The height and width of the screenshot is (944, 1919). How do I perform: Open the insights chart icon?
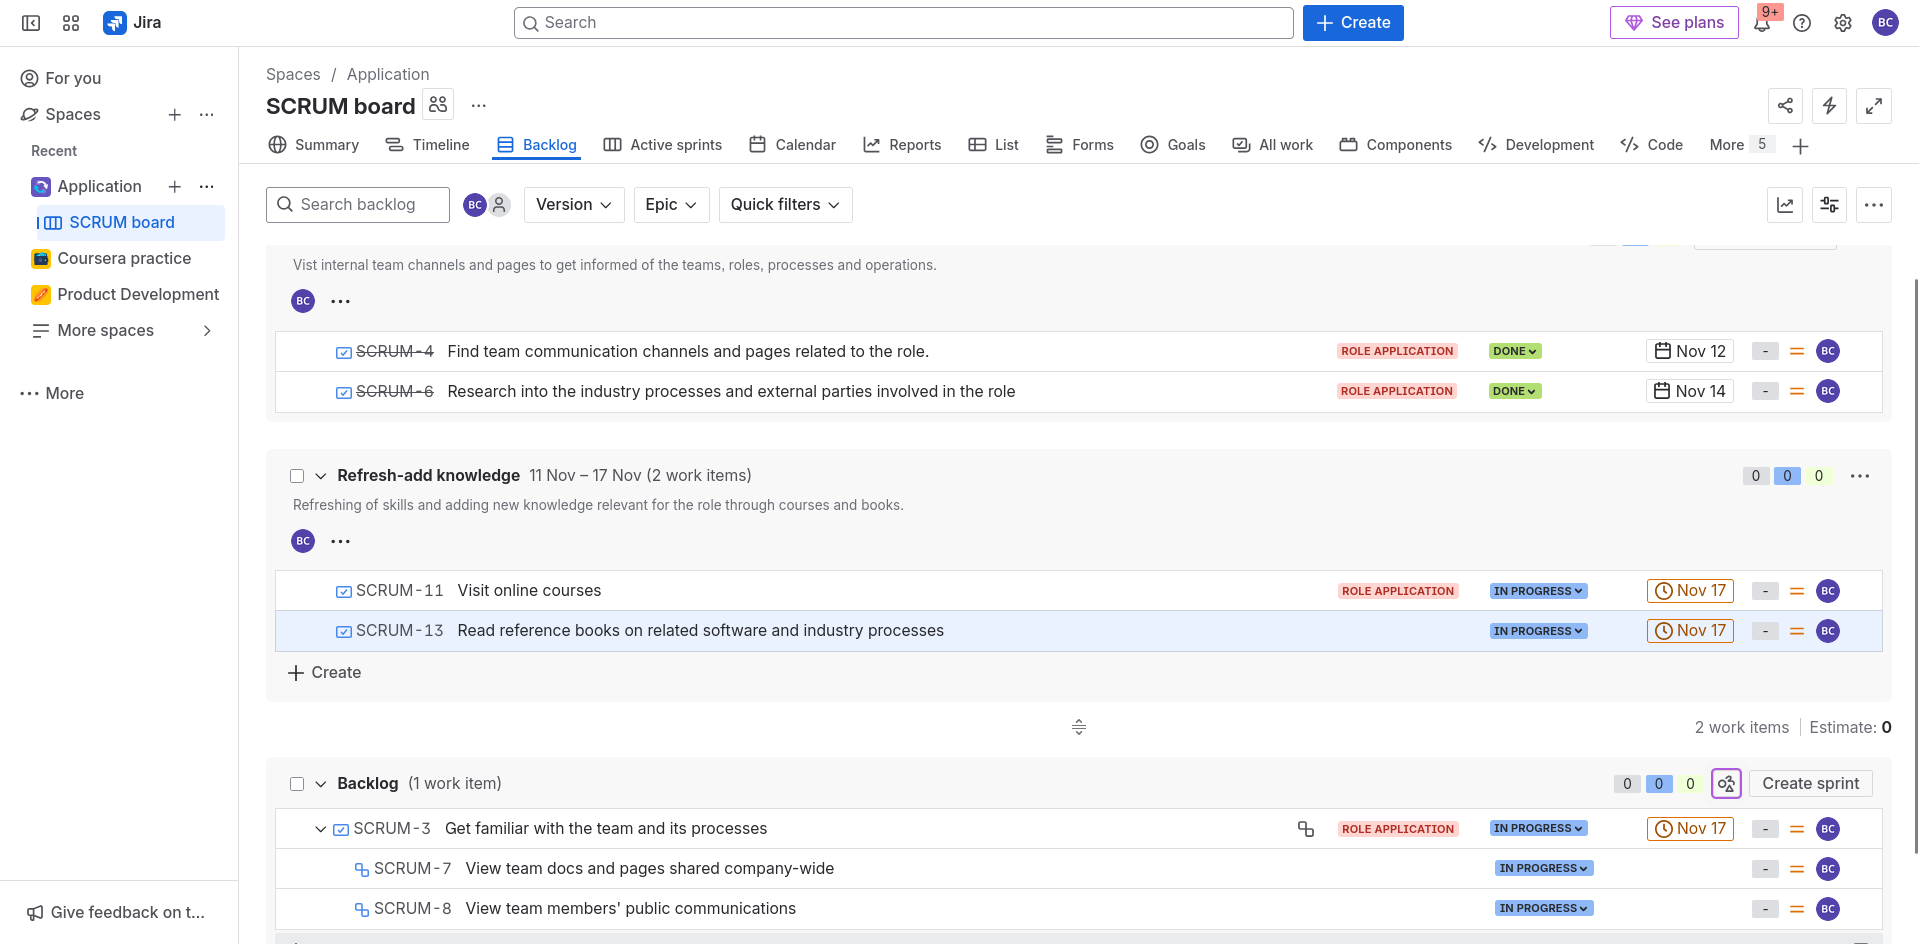coord(1785,205)
